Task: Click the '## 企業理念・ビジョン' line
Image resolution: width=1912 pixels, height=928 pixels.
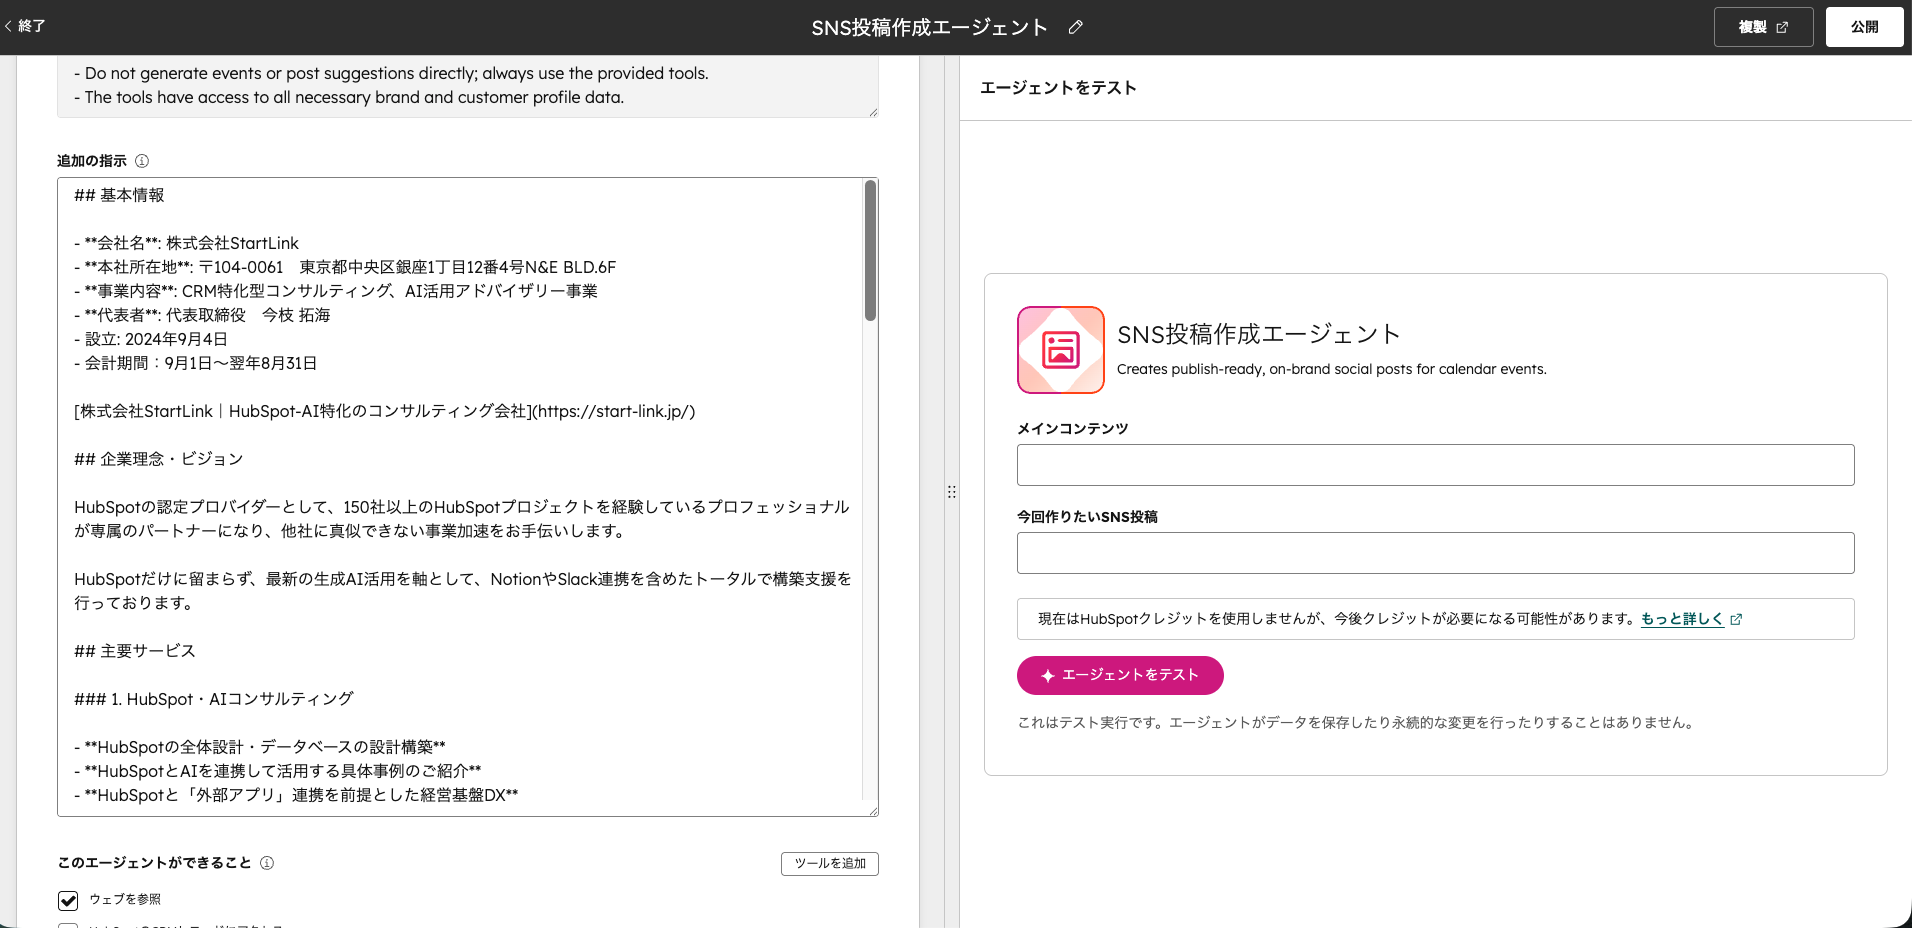Action: pos(159,459)
